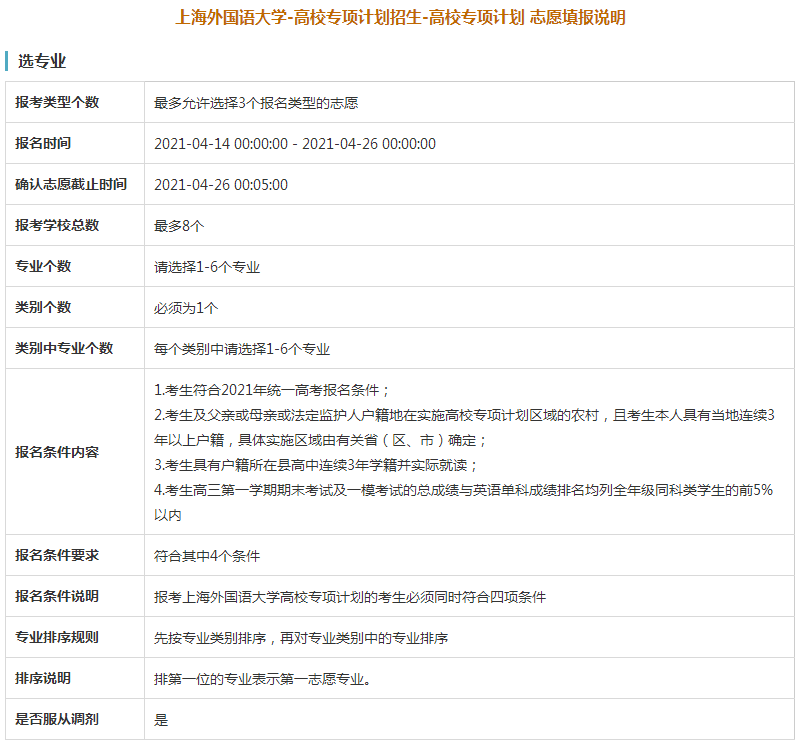Click the 报考类型个数 row label
801x743 pixels.
click(x=57, y=102)
